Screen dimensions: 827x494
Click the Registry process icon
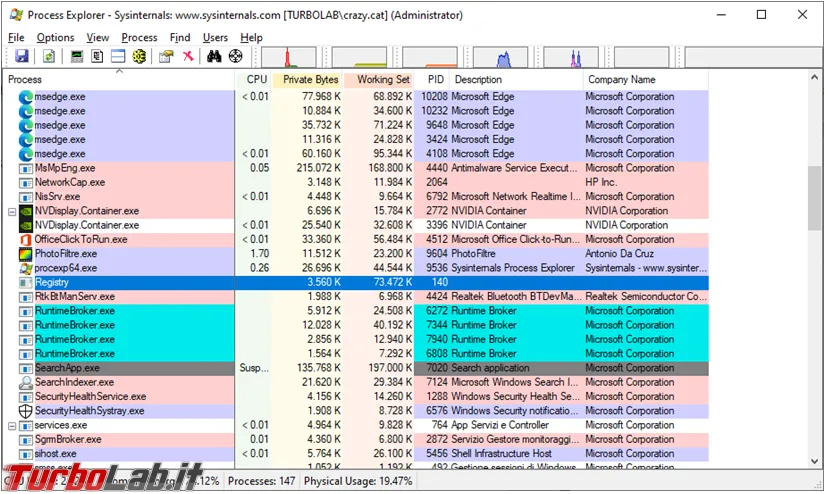(x=25, y=283)
